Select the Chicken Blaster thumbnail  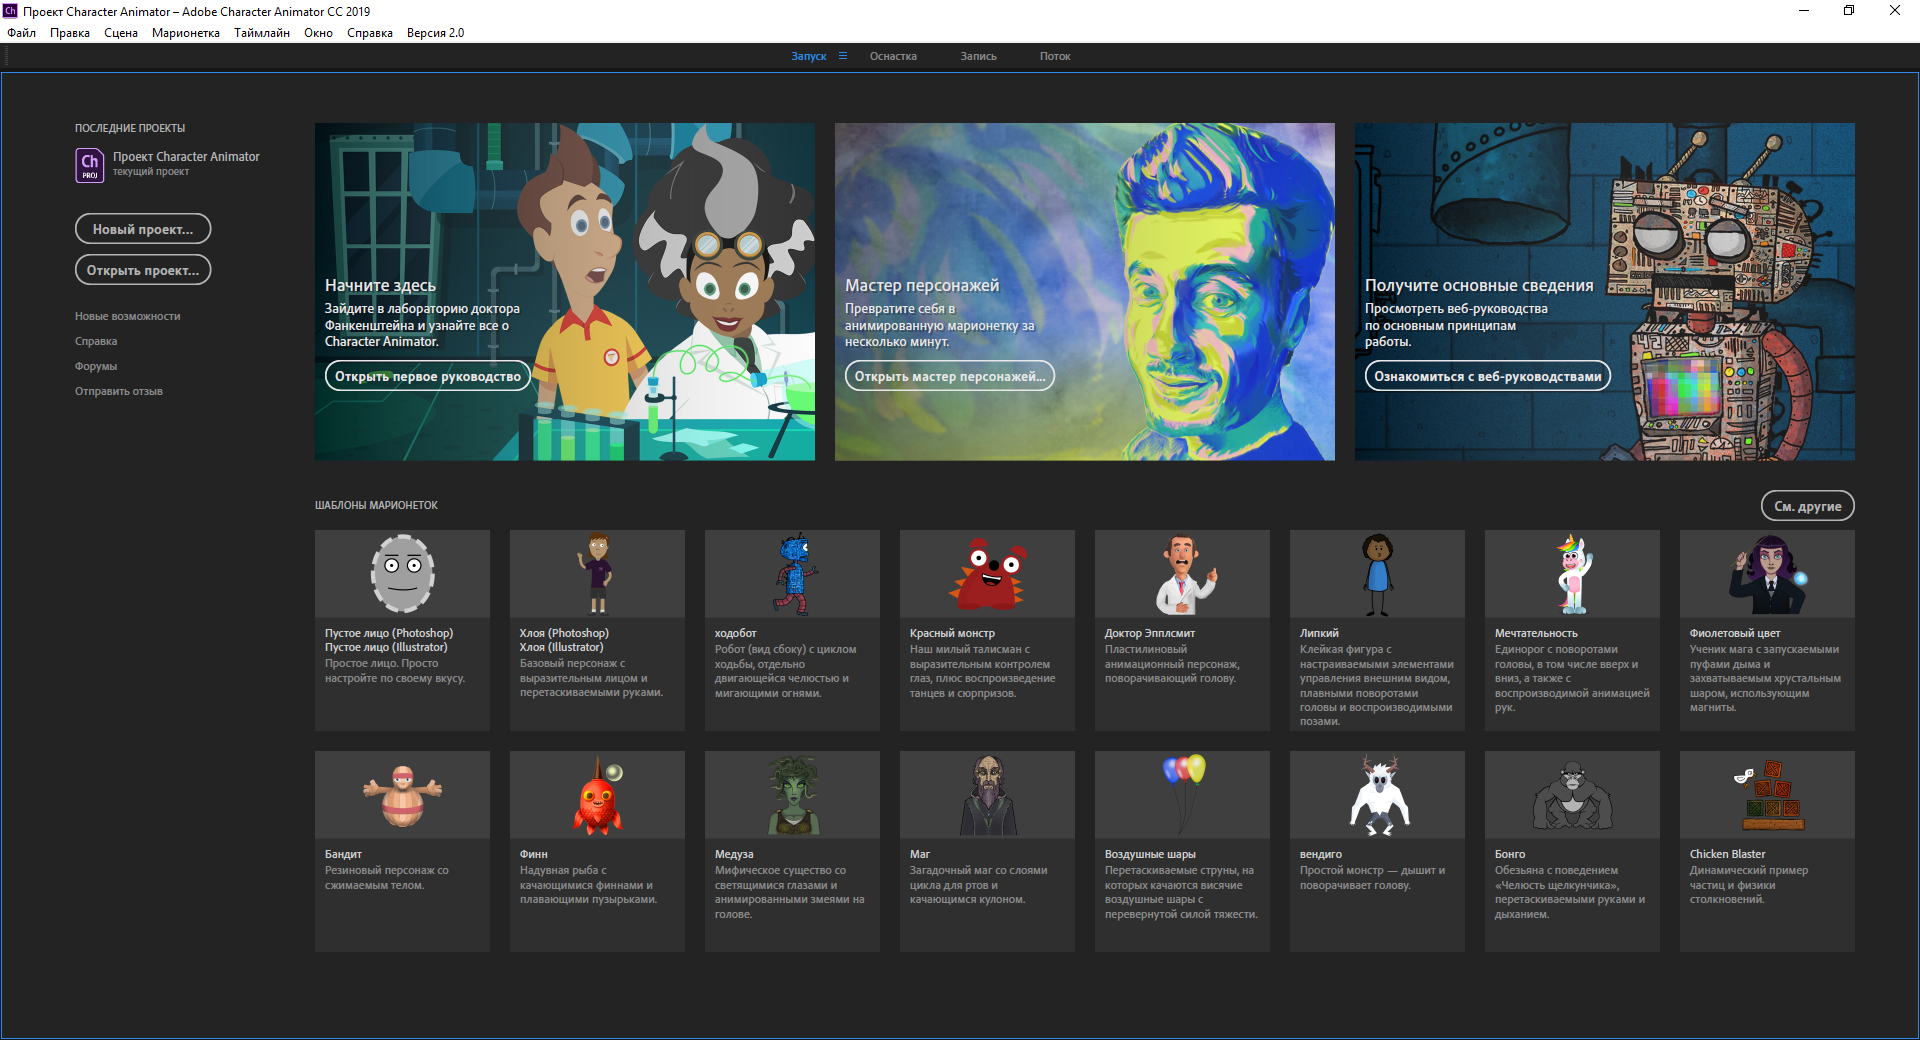point(1767,795)
